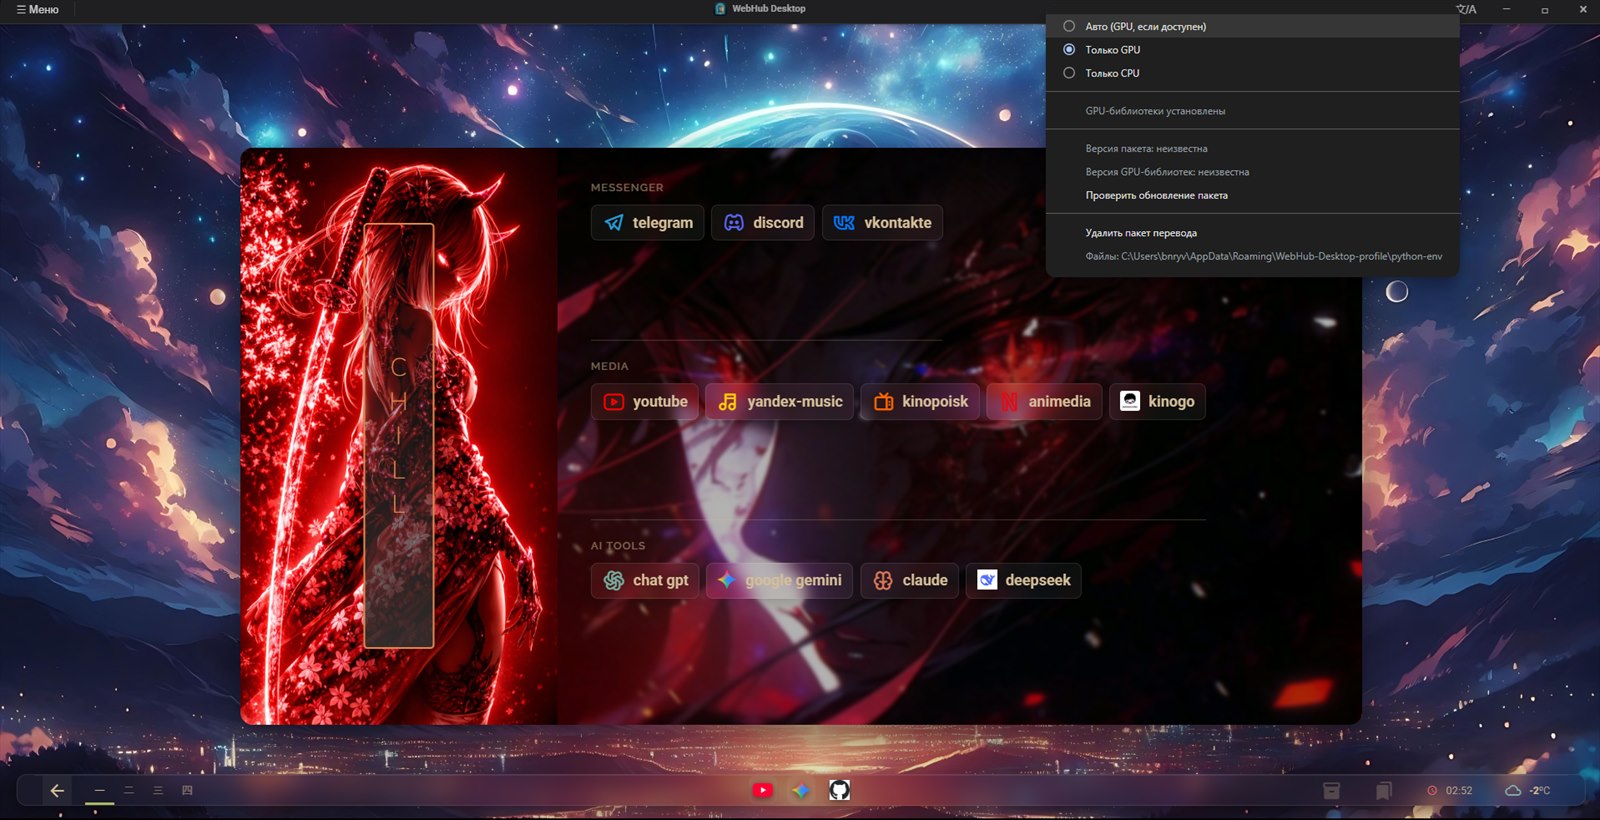Click the GPU-библиотеки установлены status text

[1155, 111]
